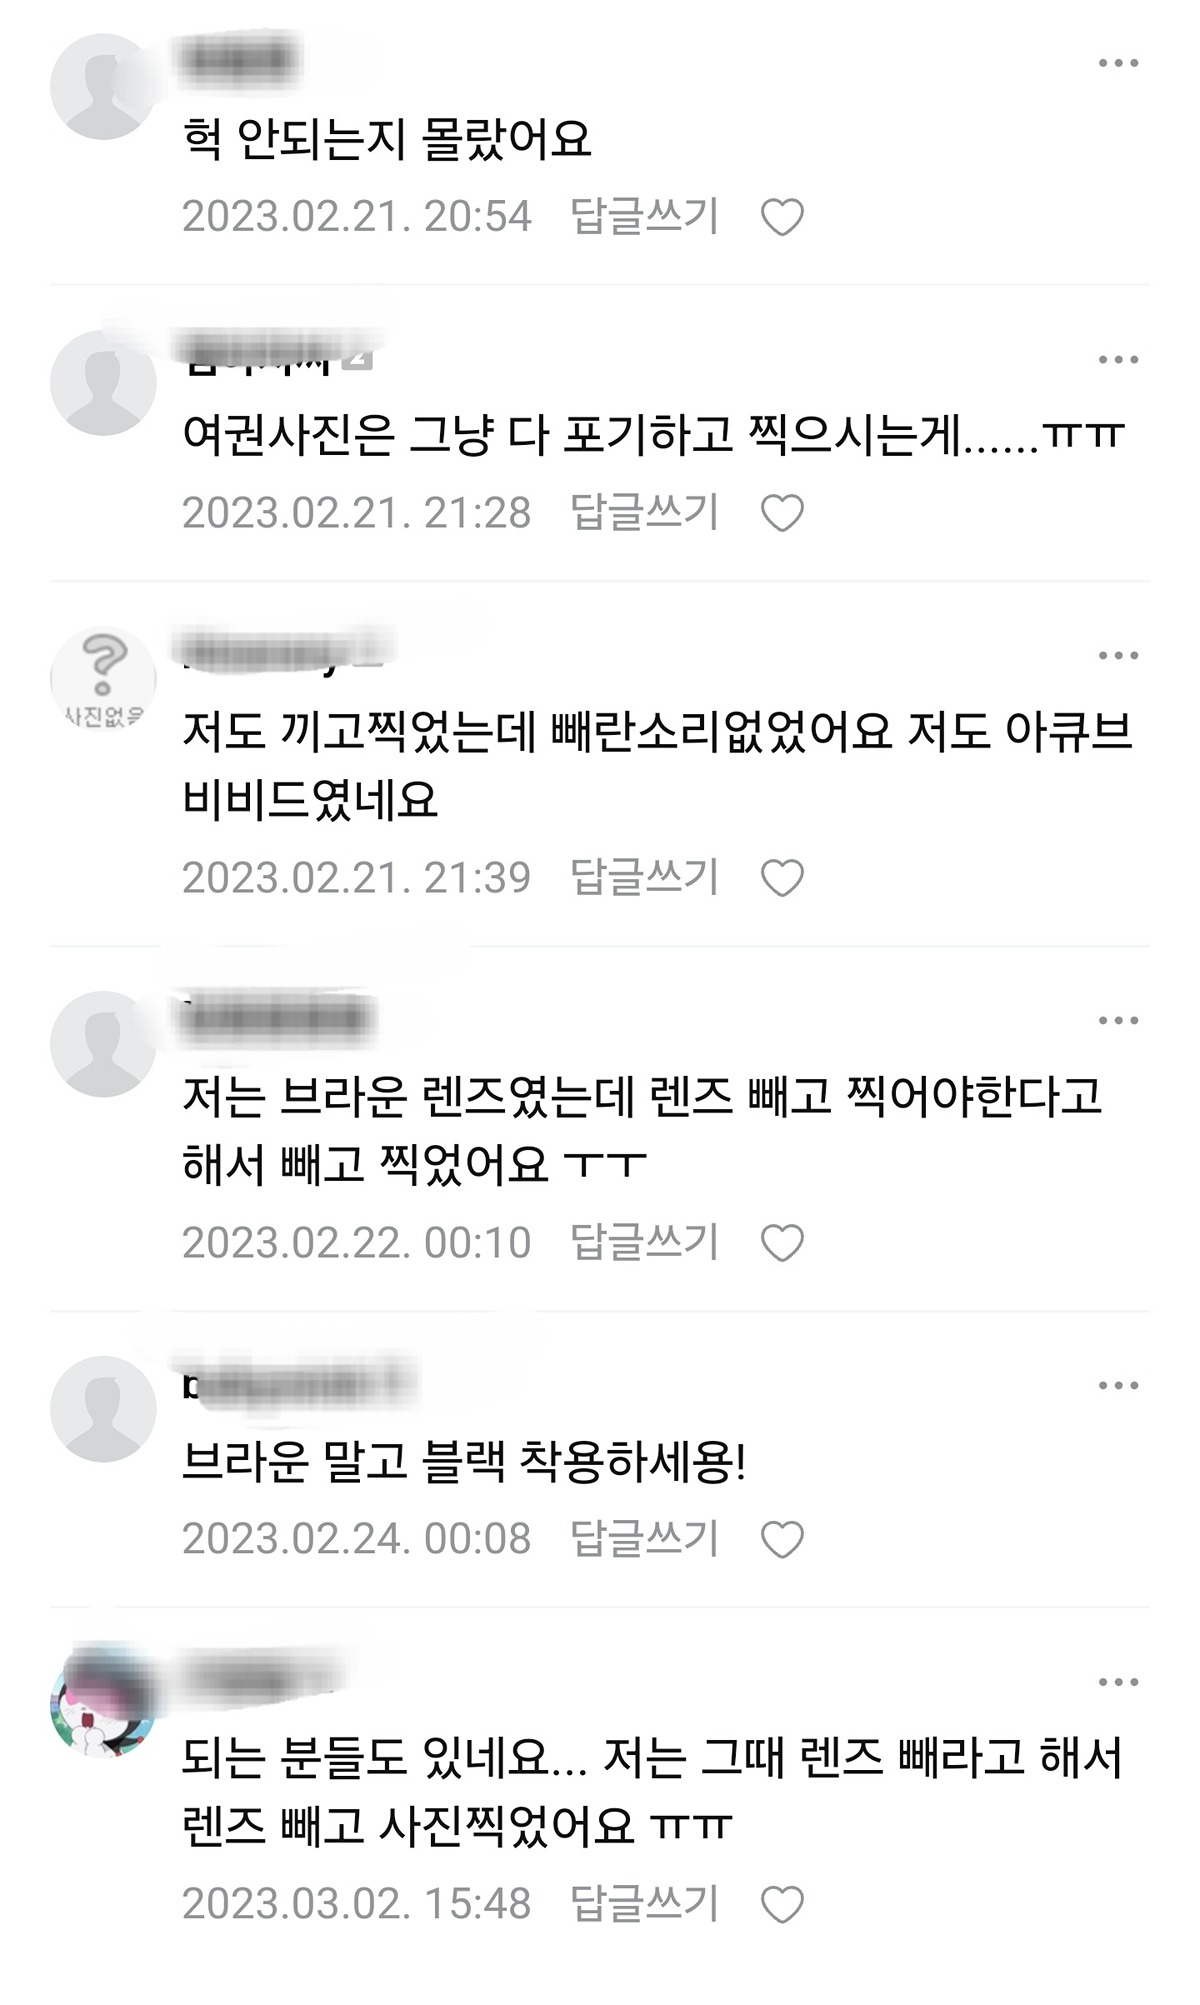Open more options on 되는 분들도 있네요 comment

pyautogui.click(x=1118, y=1681)
